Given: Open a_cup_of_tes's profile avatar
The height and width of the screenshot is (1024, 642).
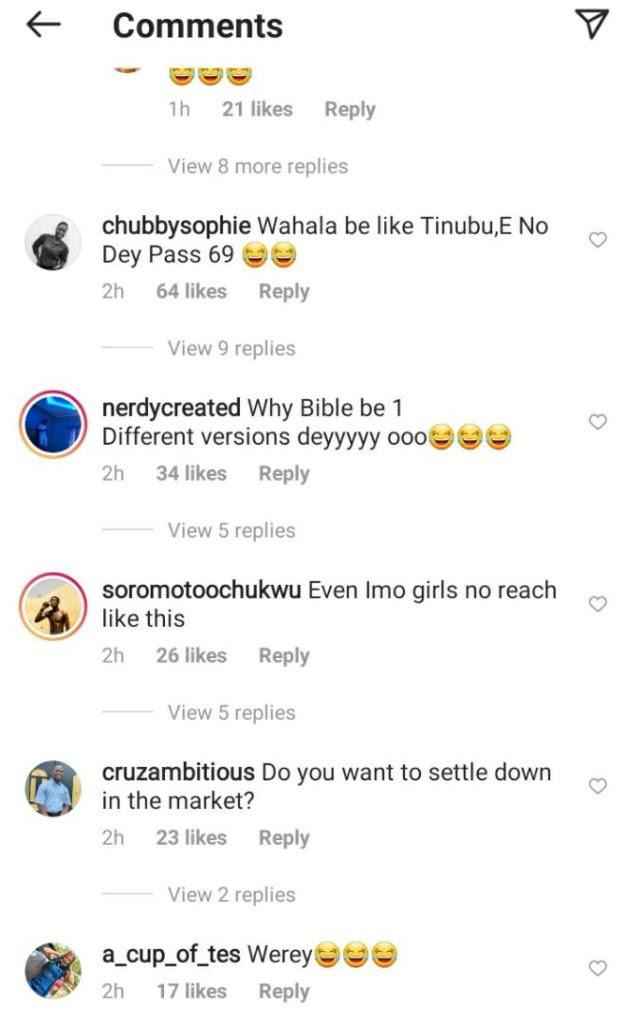Looking at the screenshot, I should (53, 970).
